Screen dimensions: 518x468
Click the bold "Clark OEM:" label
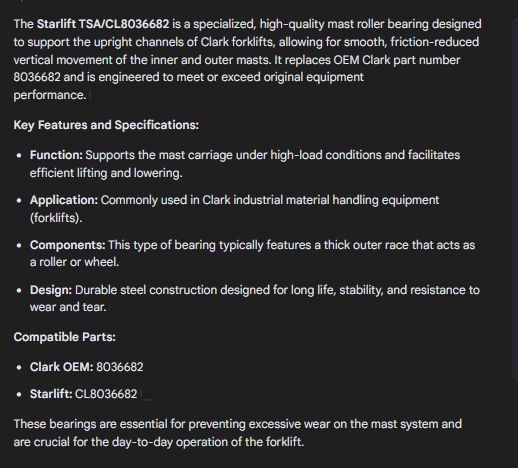pos(61,367)
